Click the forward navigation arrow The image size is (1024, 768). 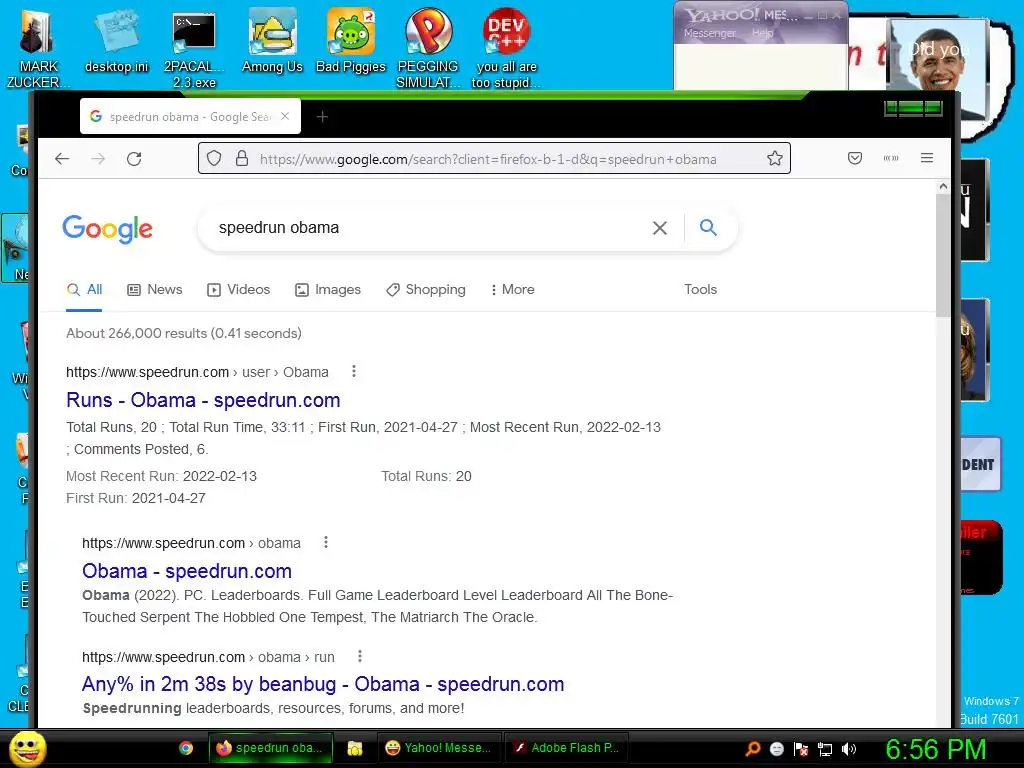point(98,159)
